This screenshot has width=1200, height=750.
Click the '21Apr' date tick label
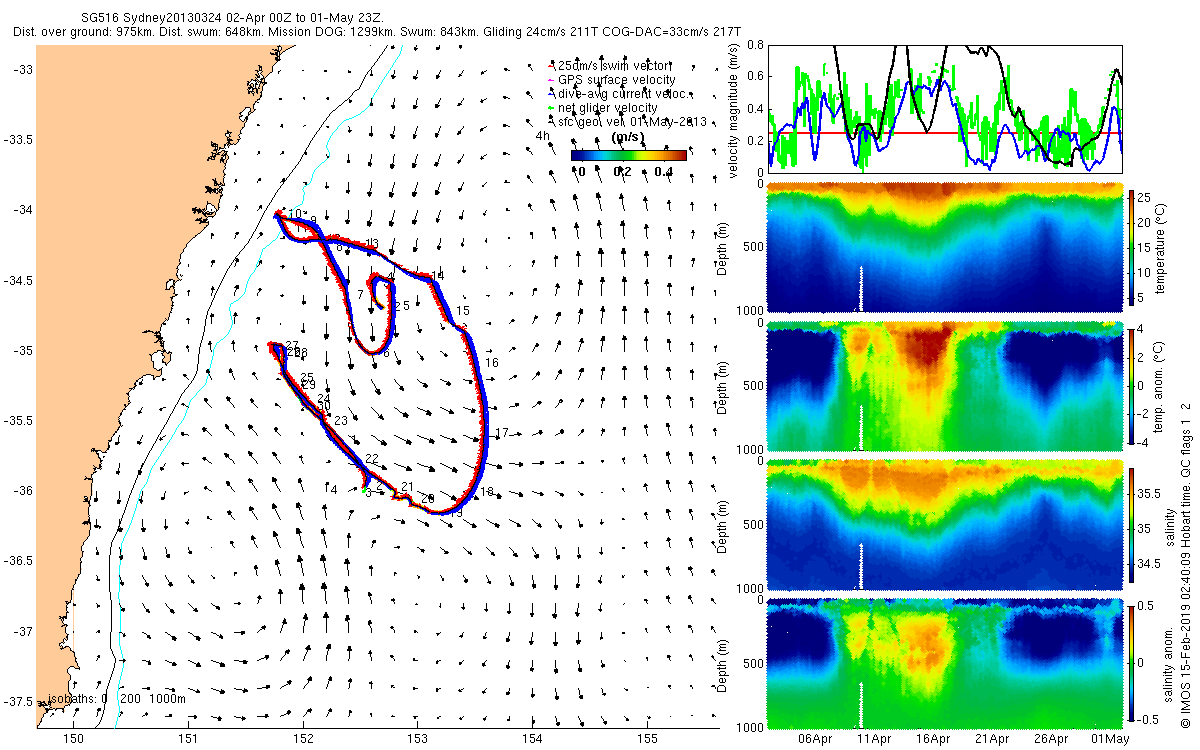tap(993, 739)
